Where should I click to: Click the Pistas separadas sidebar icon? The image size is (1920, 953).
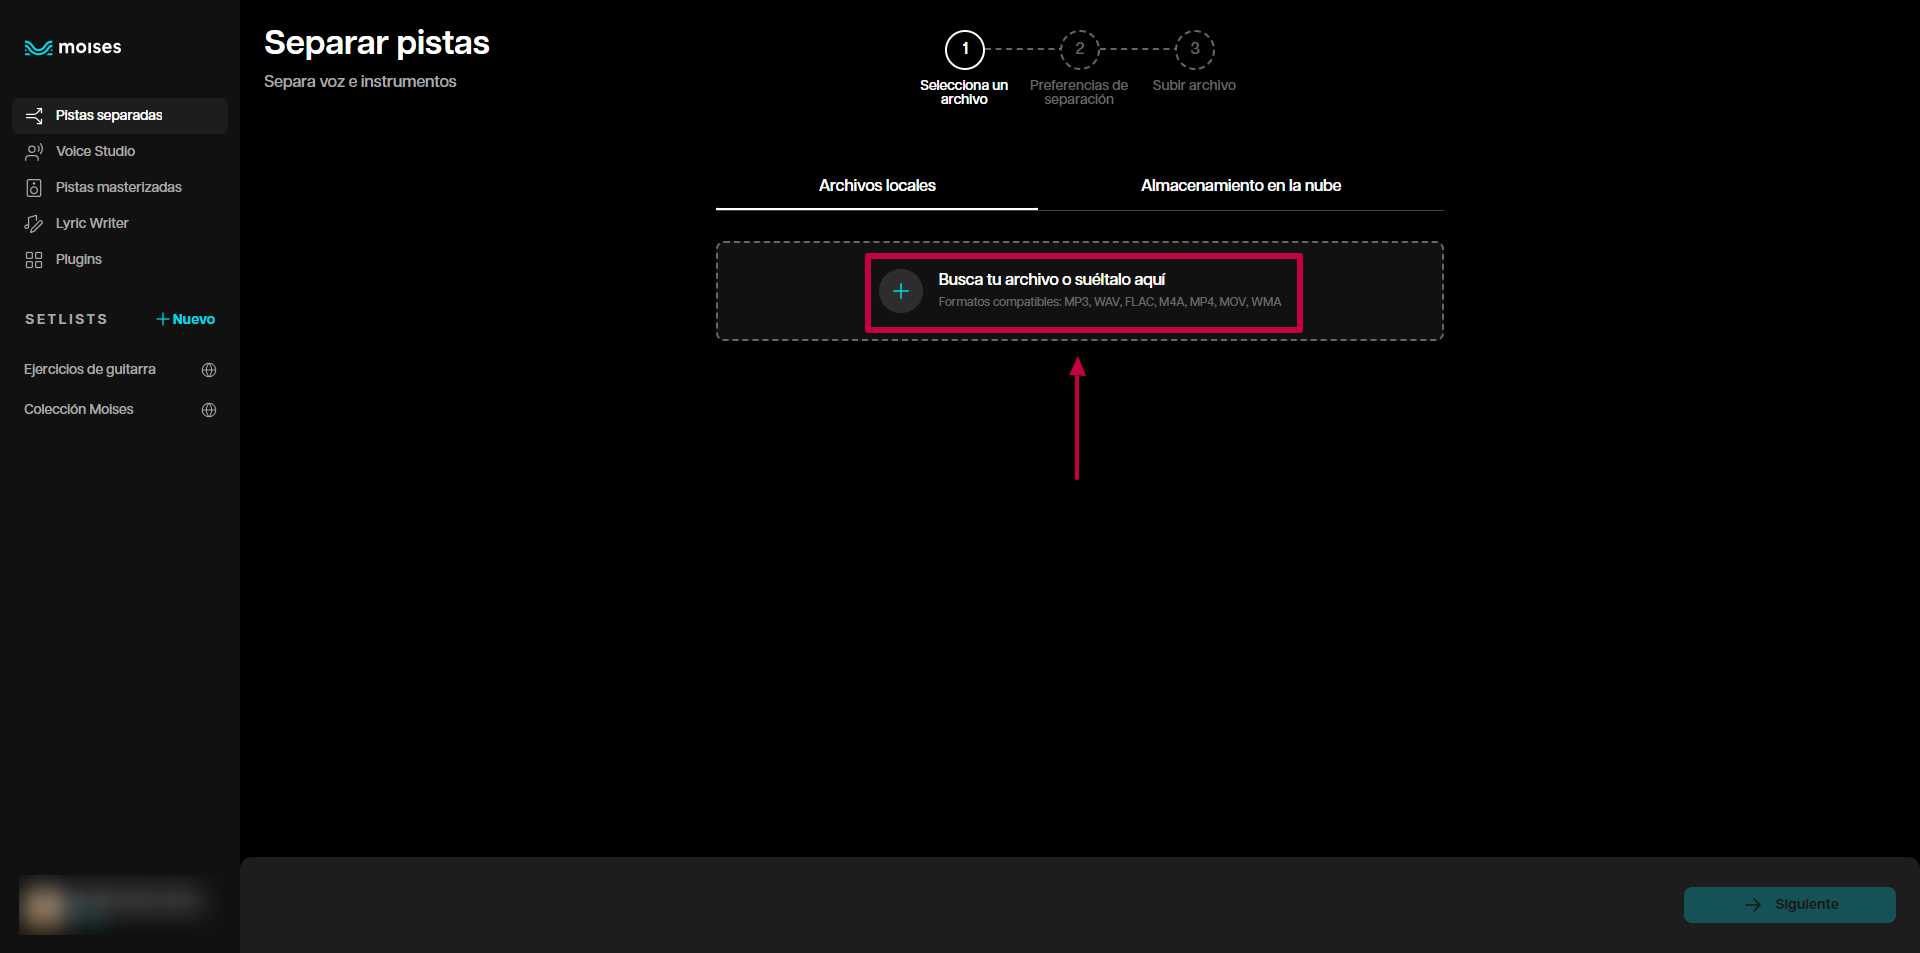tap(34, 116)
